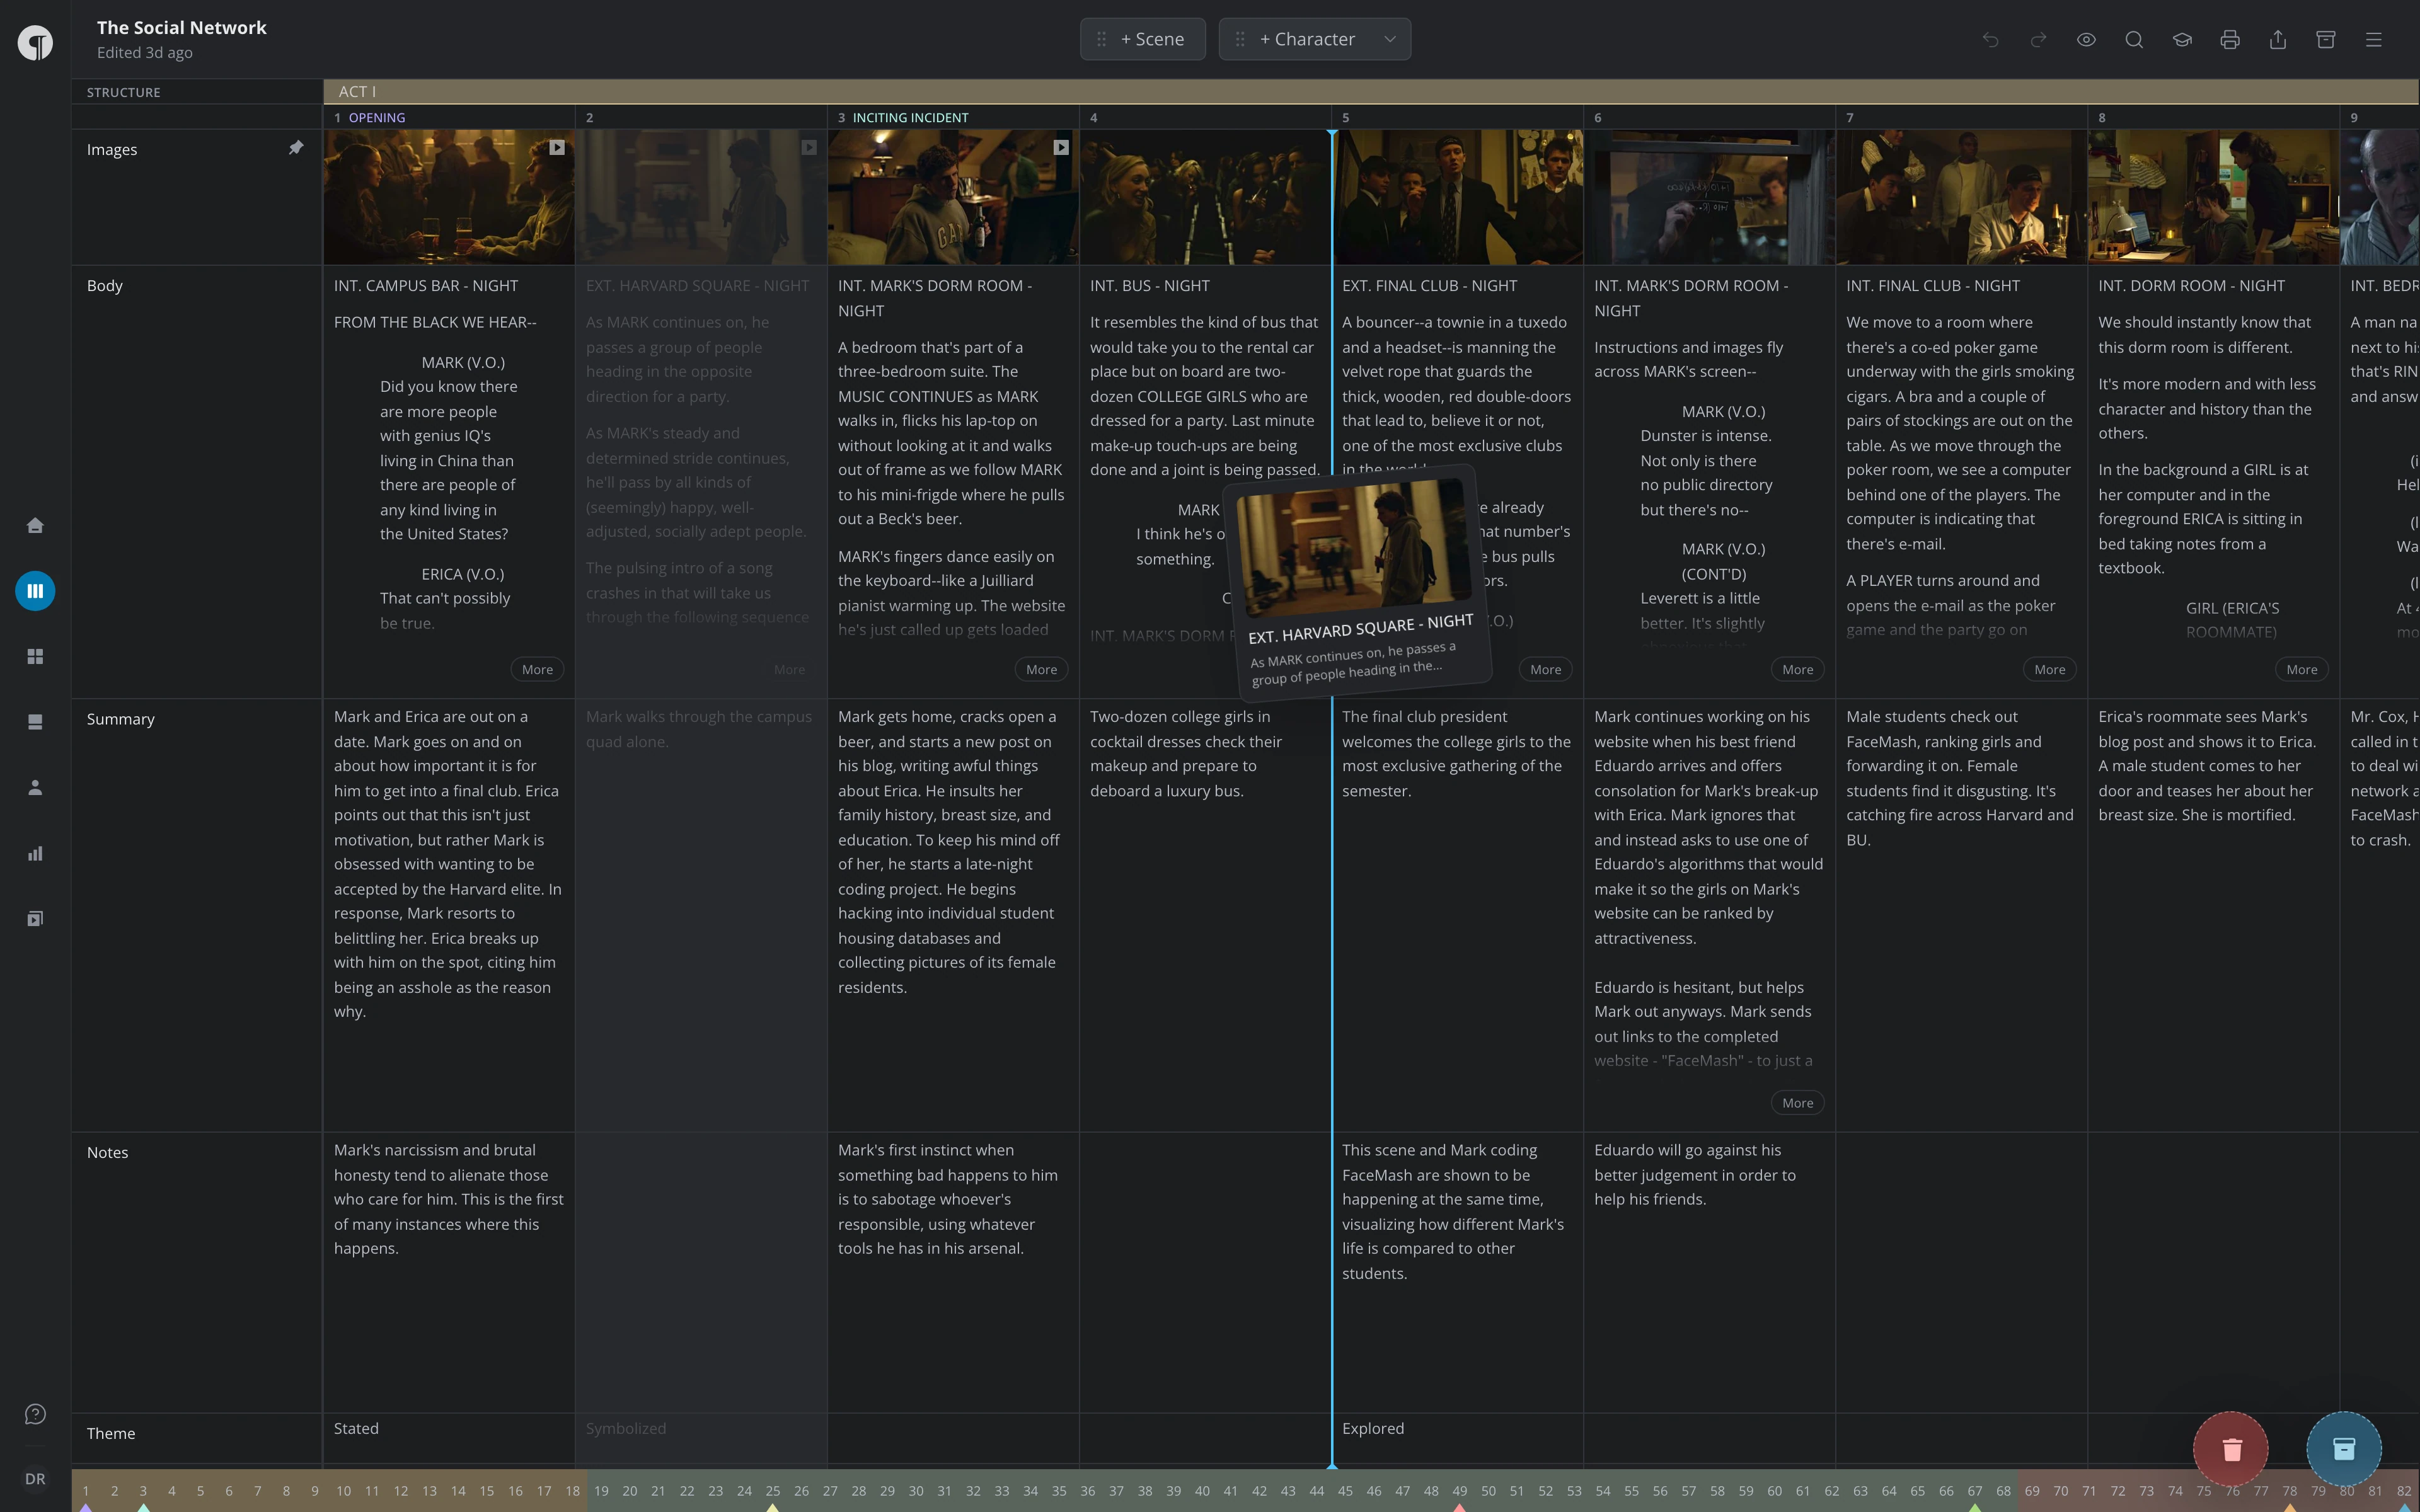The height and width of the screenshot is (1512, 2420).
Task: Click the redo arrow icon
Action: (x=2038, y=39)
